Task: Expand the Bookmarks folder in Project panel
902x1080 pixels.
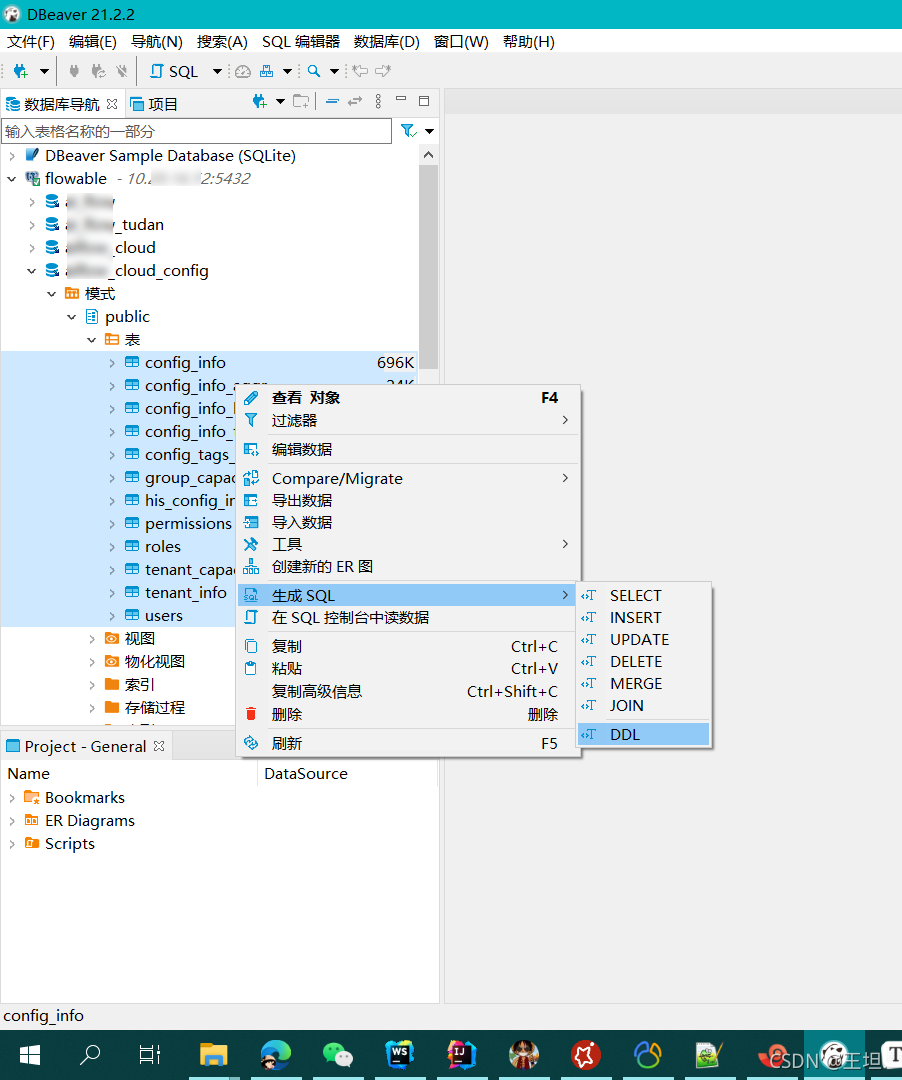Action: pos(12,798)
